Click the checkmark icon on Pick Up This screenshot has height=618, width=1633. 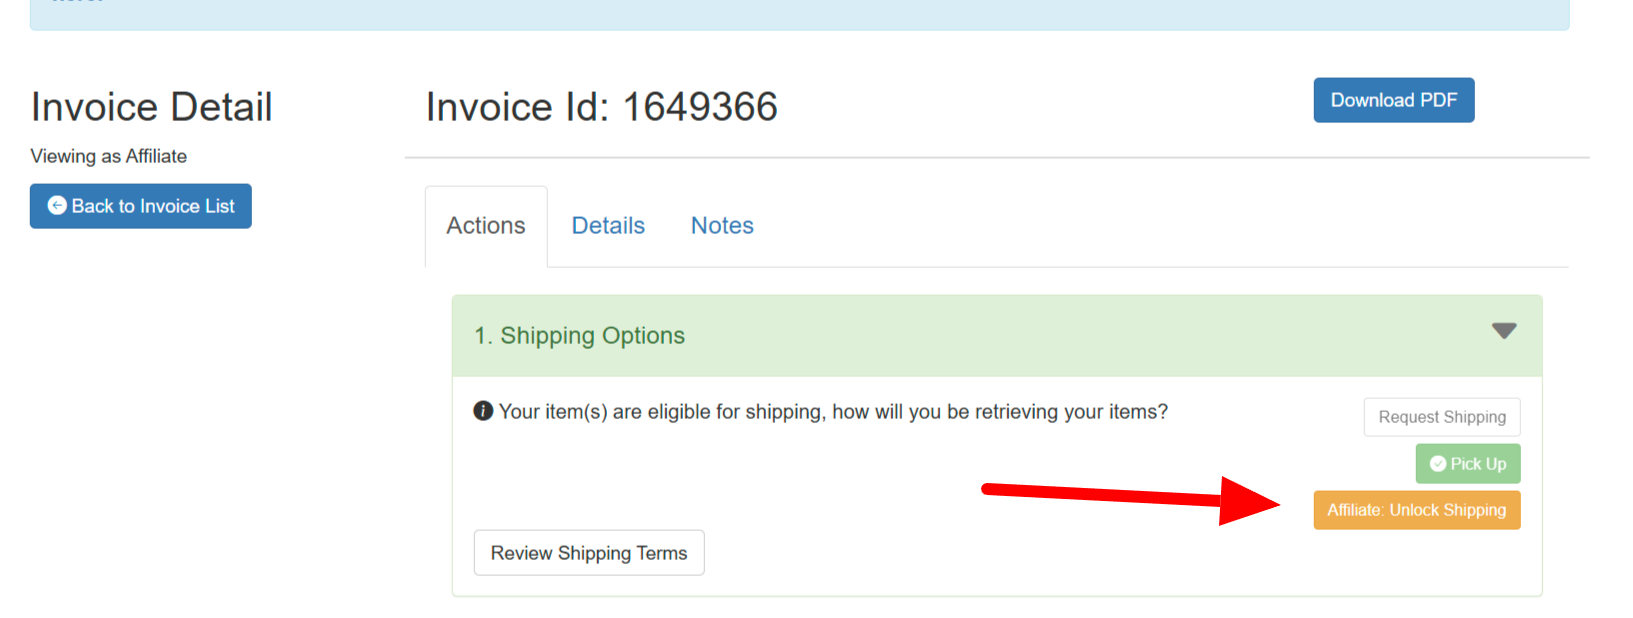click(1438, 464)
